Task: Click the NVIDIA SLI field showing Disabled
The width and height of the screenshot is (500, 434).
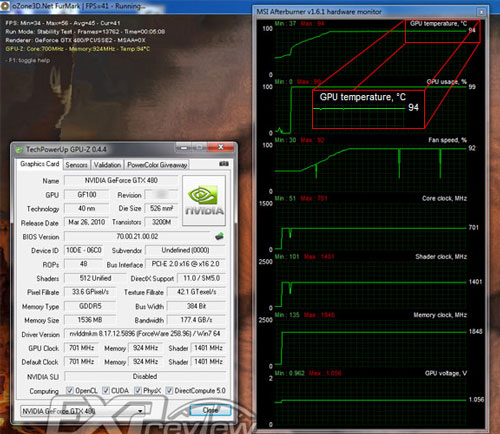Action: (x=145, y=376)
